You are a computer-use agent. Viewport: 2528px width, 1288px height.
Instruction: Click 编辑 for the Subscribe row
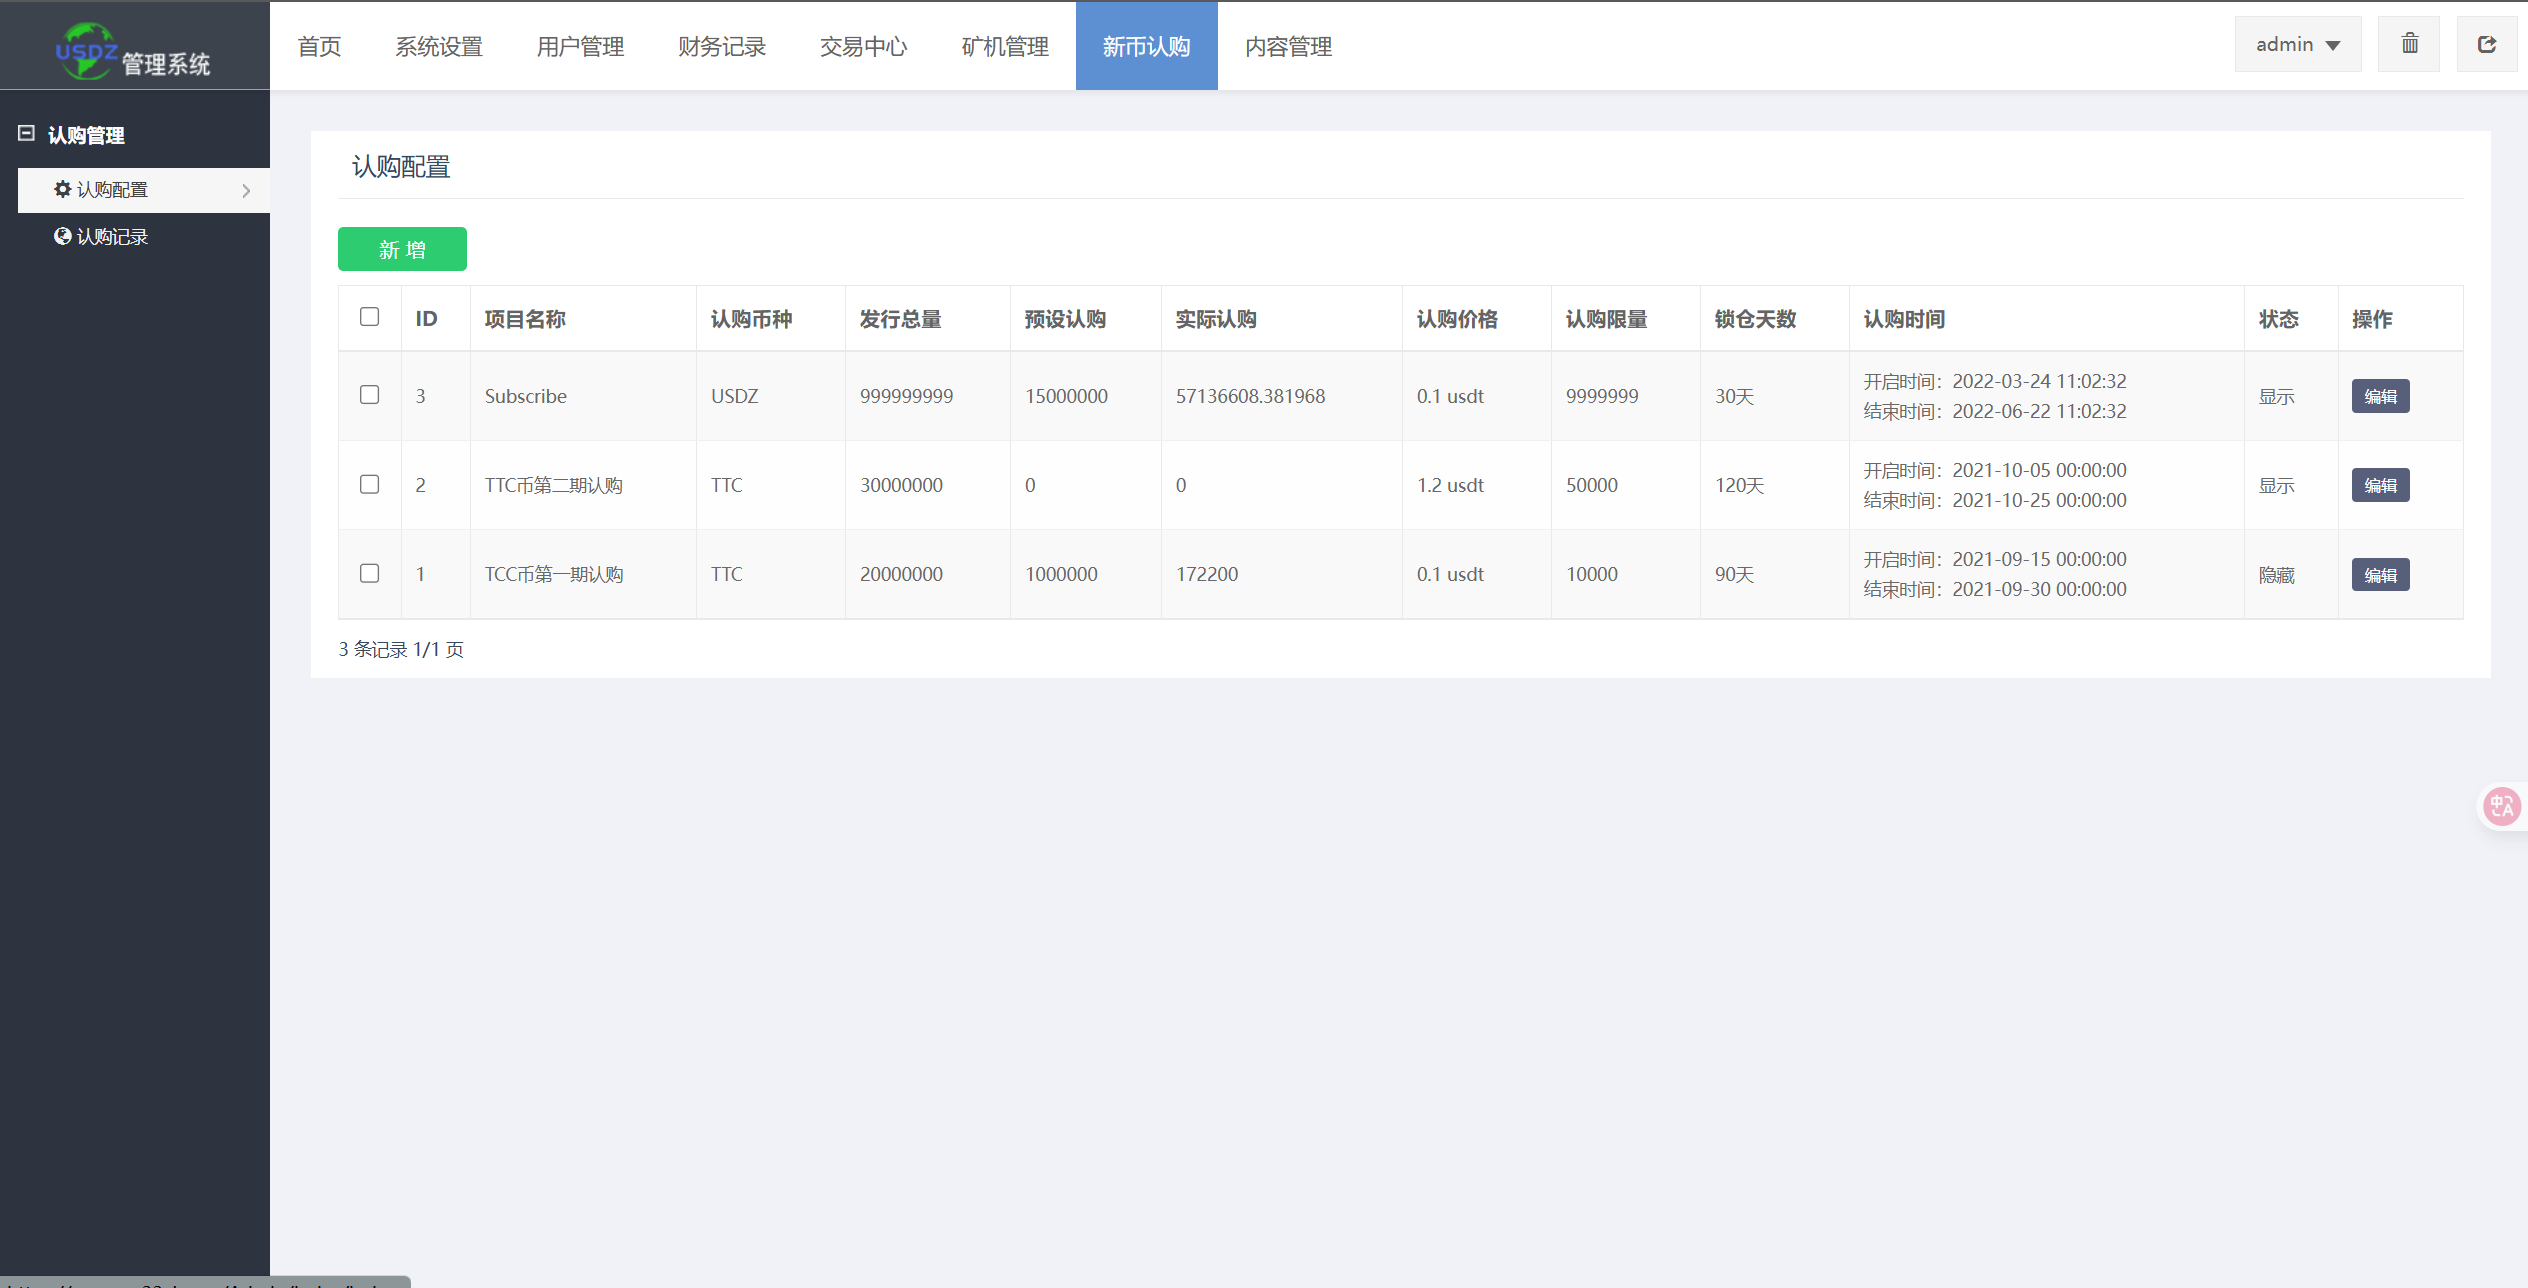click(x=2380, y=396)
